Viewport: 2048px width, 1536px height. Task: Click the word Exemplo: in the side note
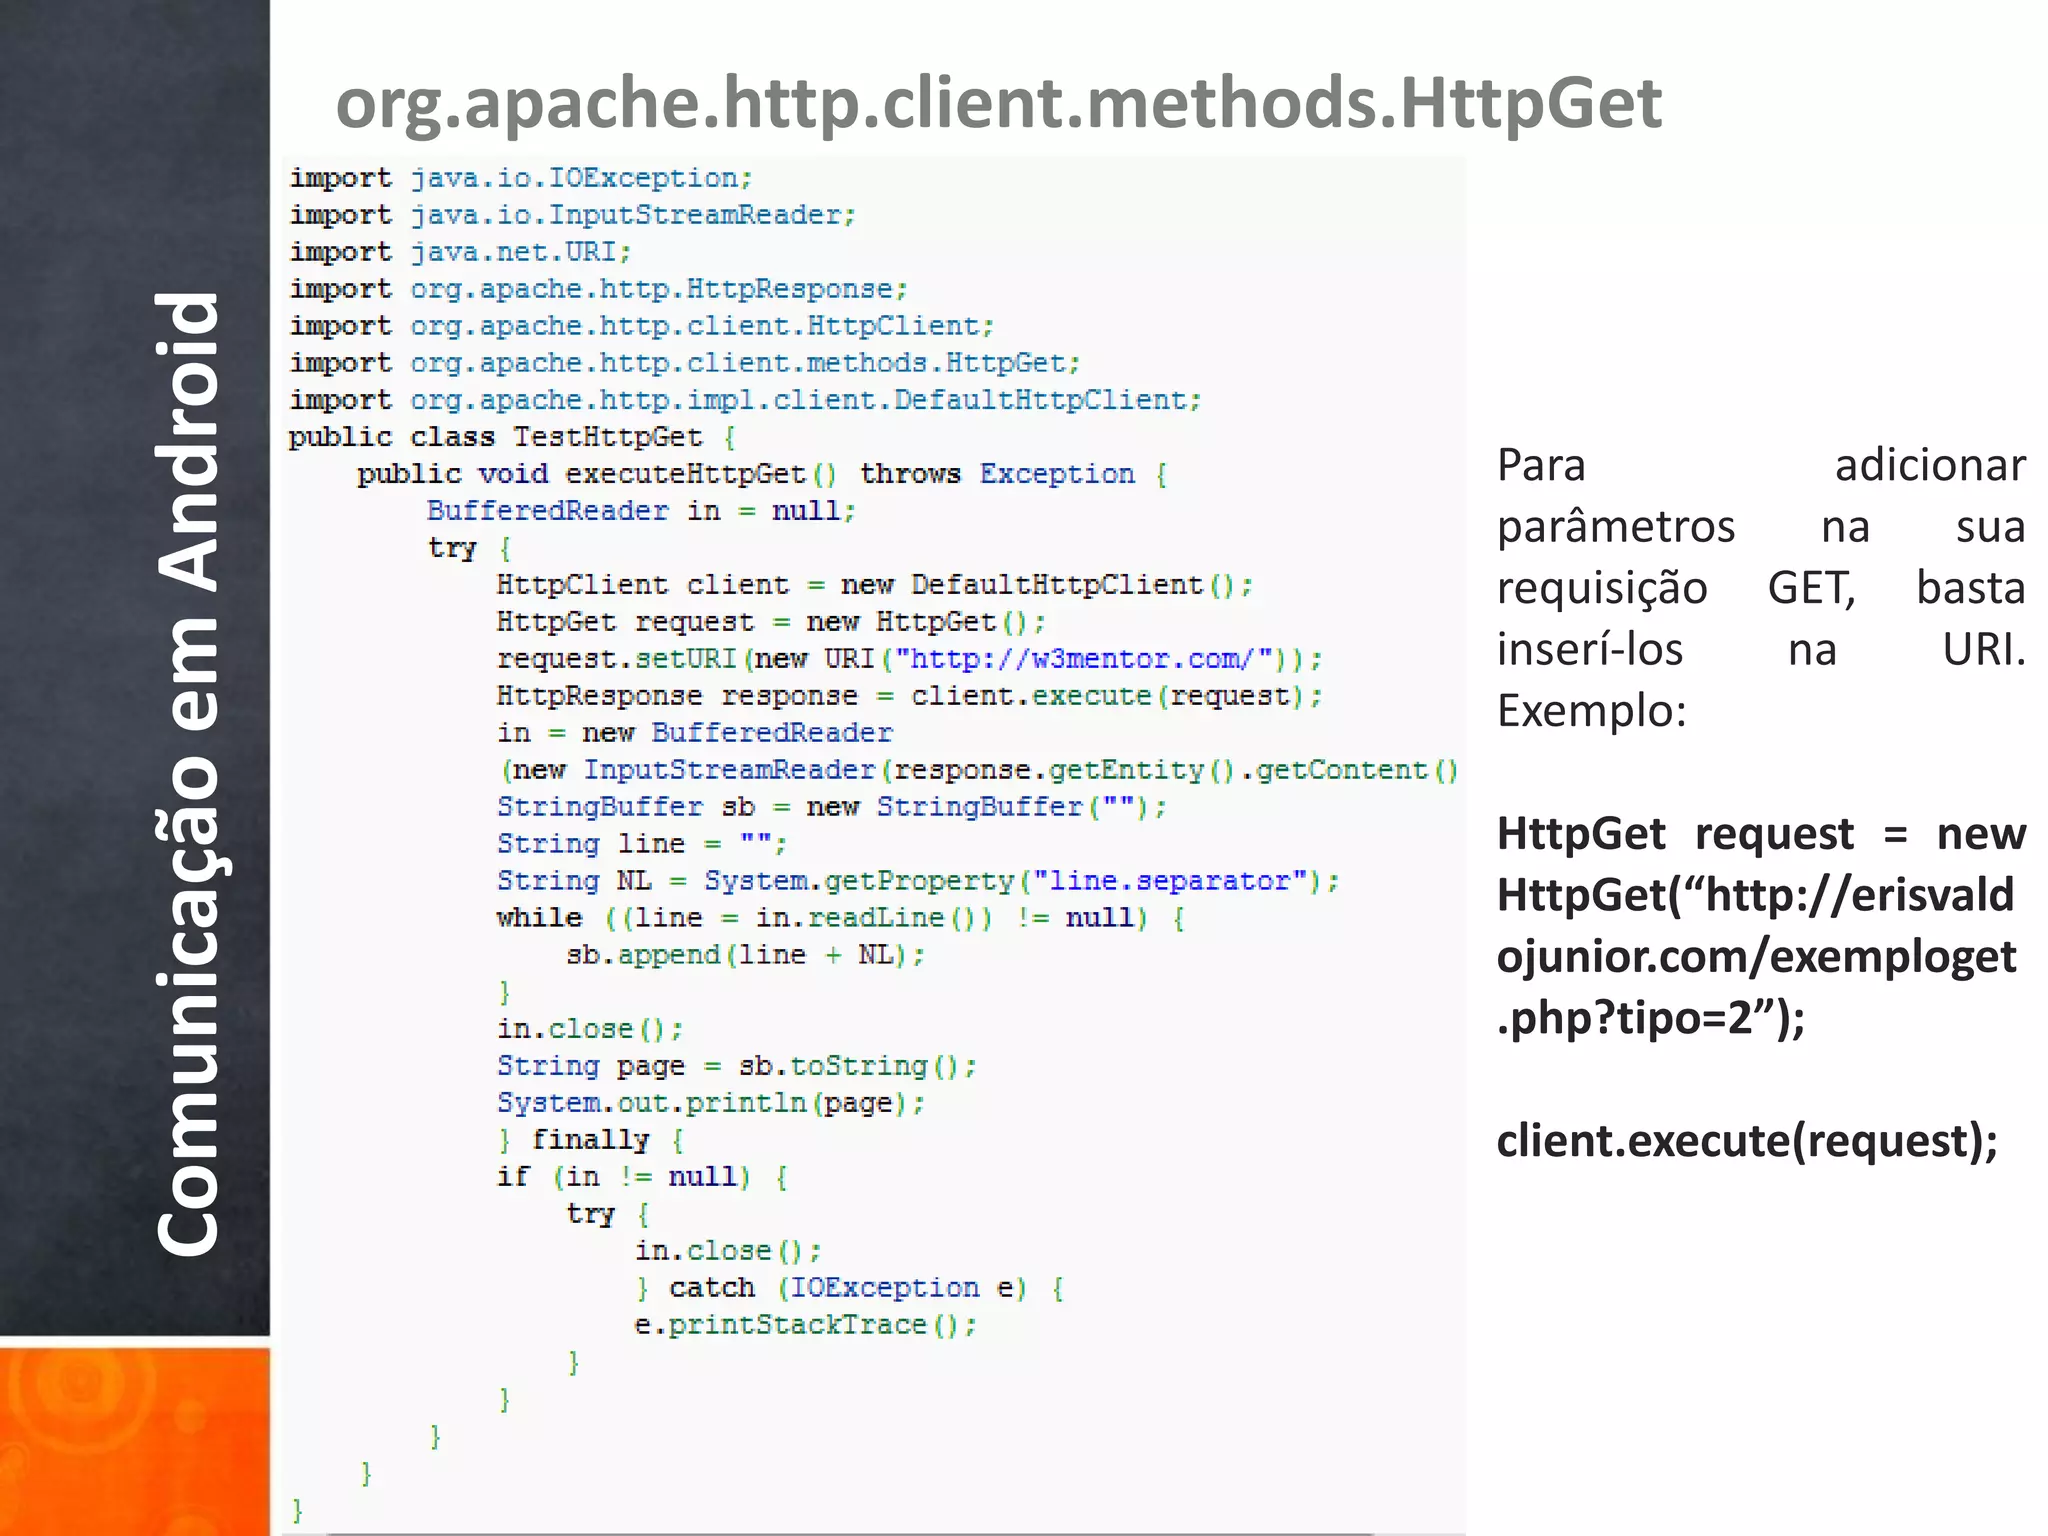(1592, 711)
